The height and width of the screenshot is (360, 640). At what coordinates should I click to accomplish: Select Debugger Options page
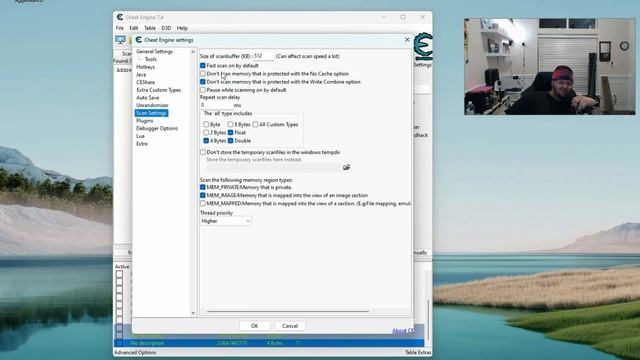[157, 128]
